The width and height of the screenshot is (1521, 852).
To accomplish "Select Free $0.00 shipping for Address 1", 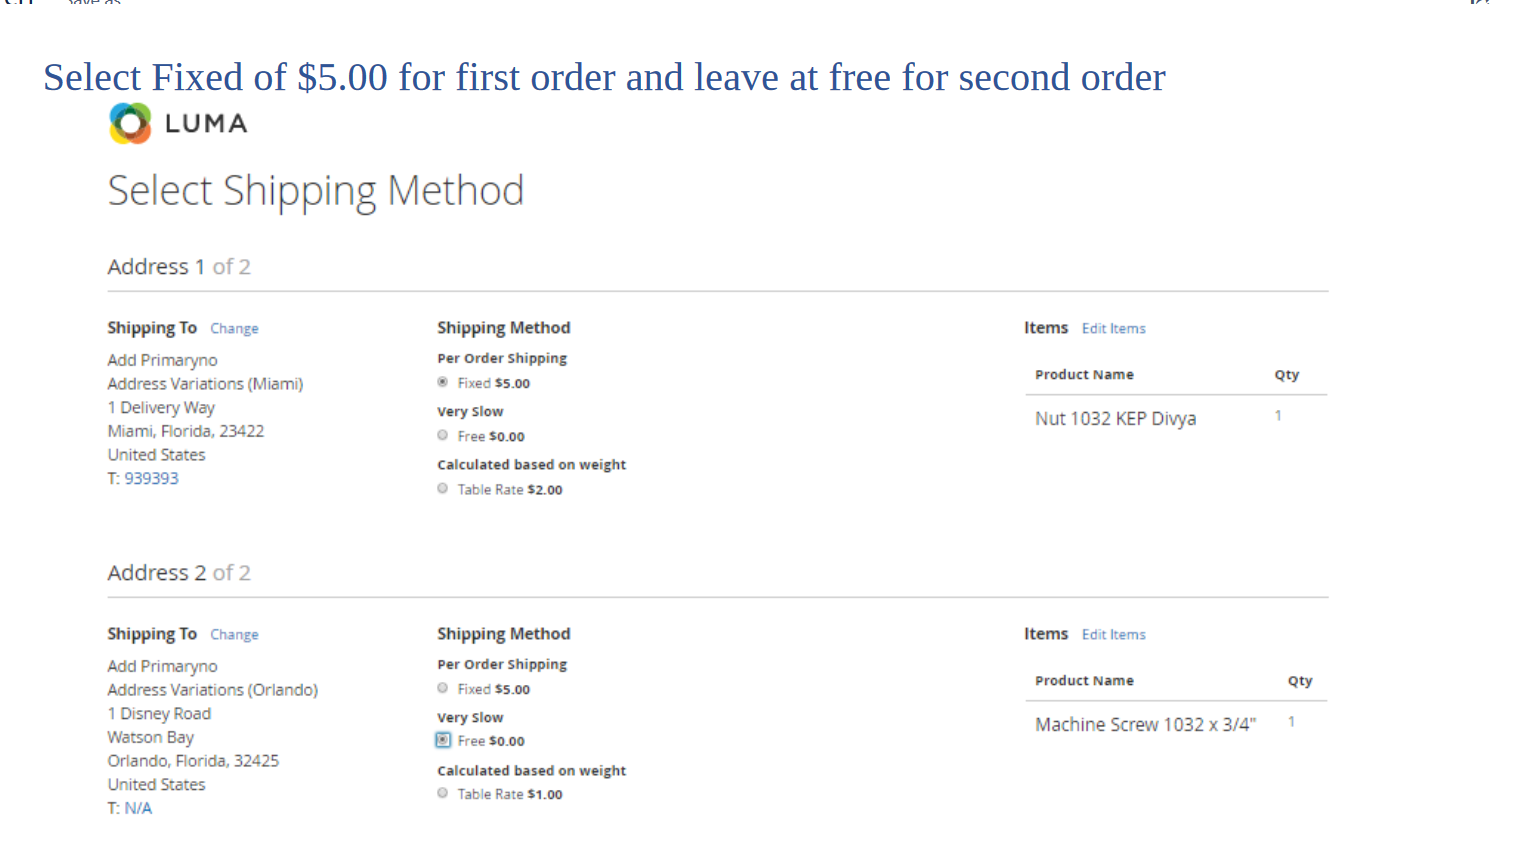I will pyautogui.click(x=442, y=434).
